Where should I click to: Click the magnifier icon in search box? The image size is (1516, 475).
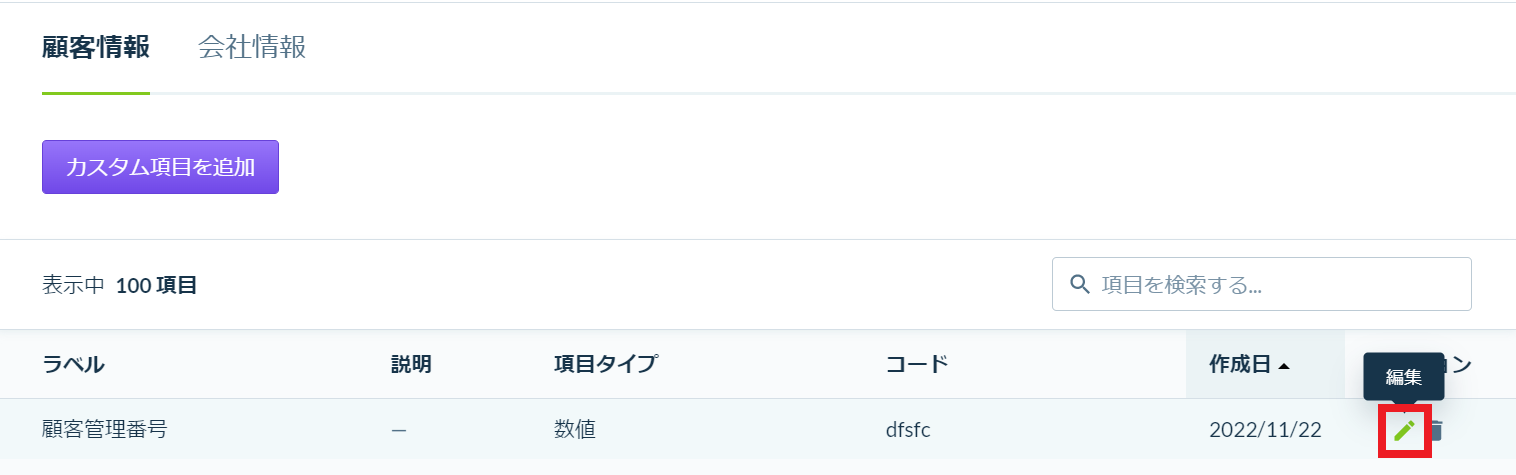(x=1079, y=284)
